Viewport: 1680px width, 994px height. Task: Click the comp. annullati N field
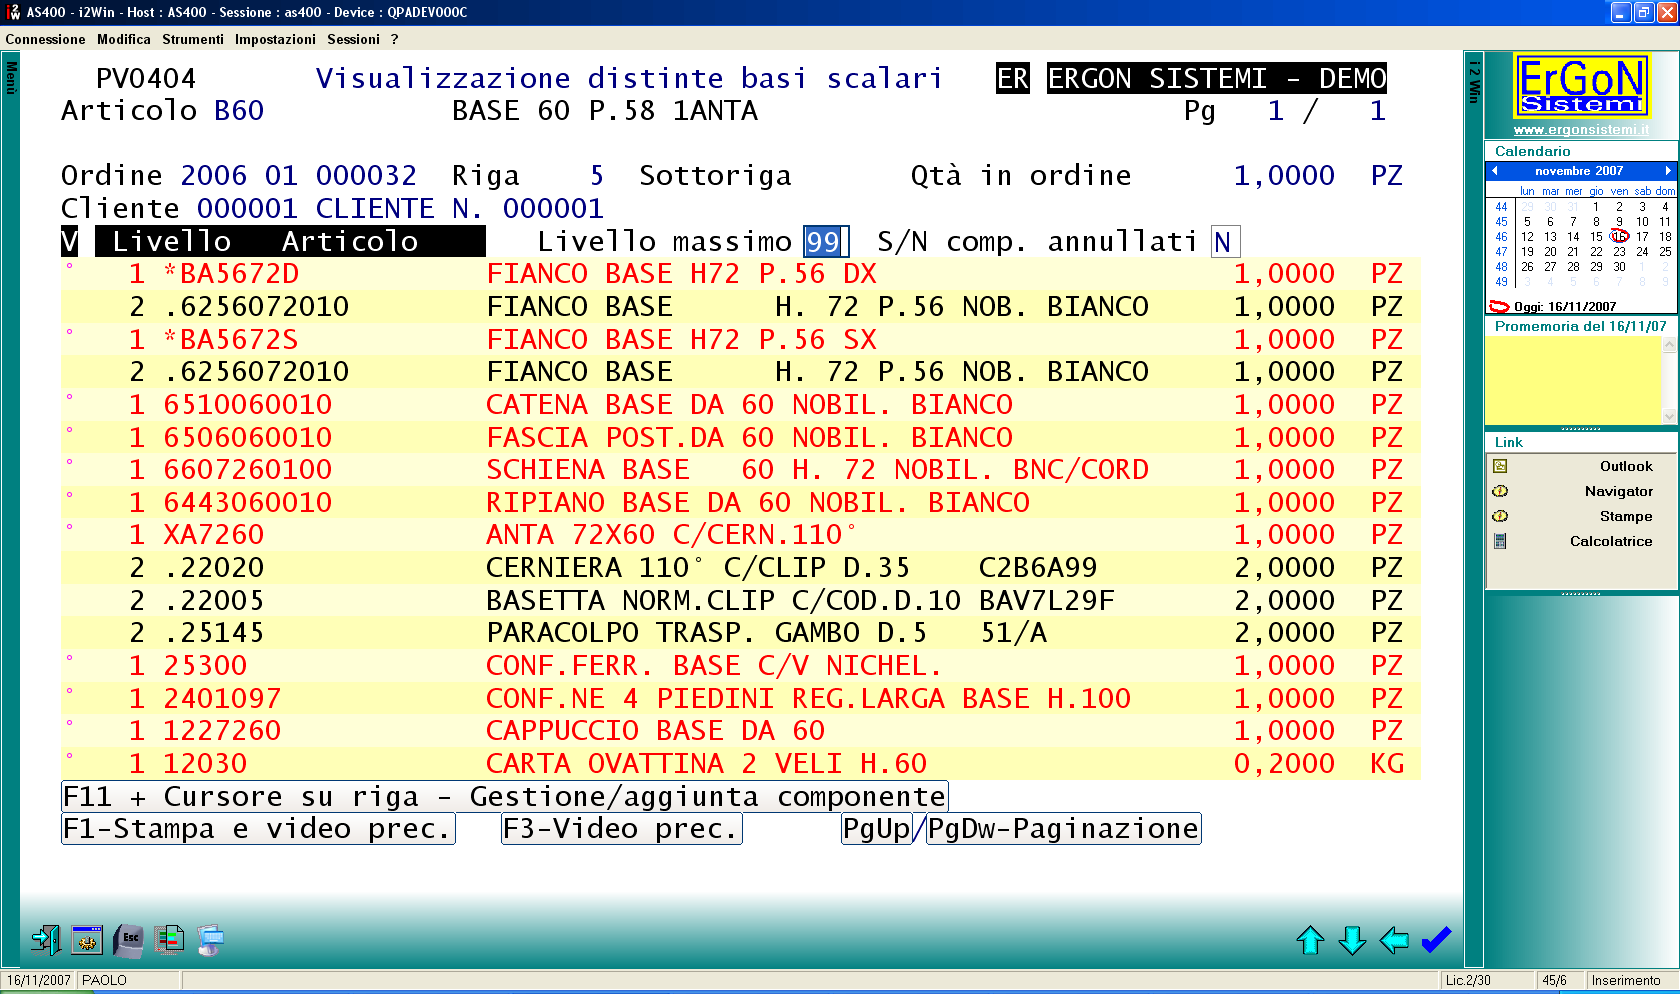(1225, 241)
